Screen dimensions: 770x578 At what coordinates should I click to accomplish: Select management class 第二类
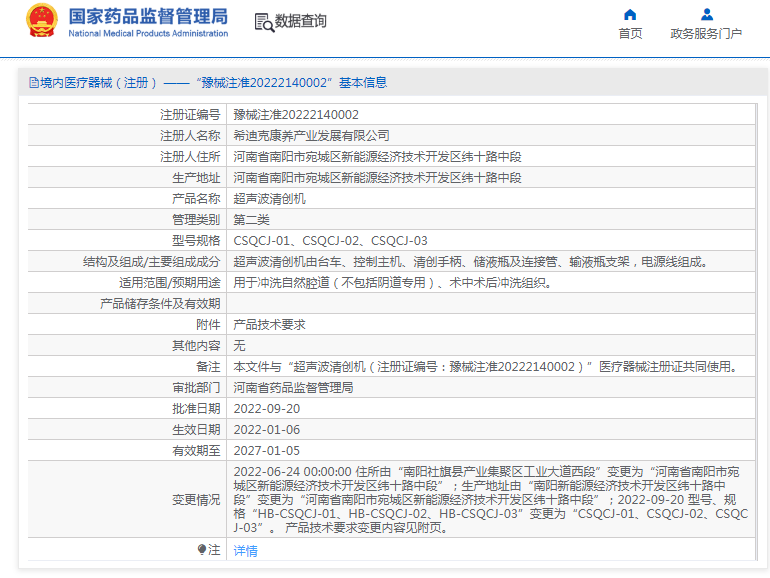click(x=251, y=220)
